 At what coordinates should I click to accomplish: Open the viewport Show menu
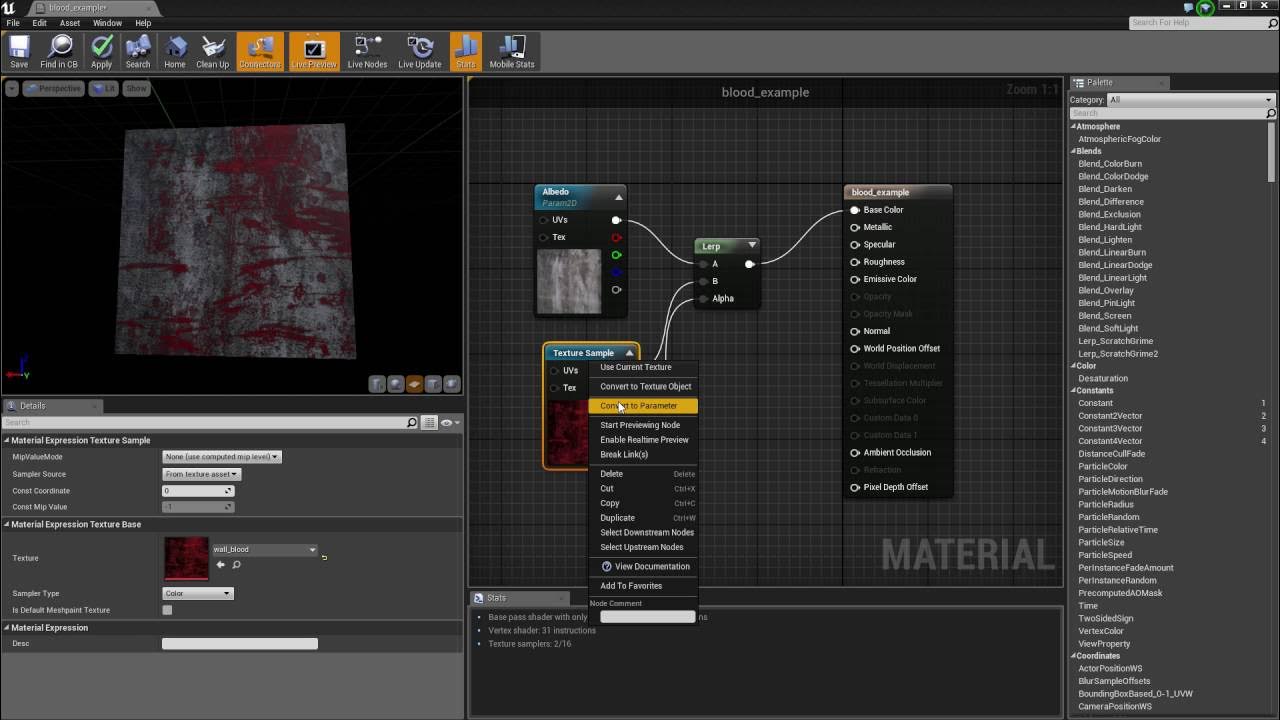pos(136,88)
